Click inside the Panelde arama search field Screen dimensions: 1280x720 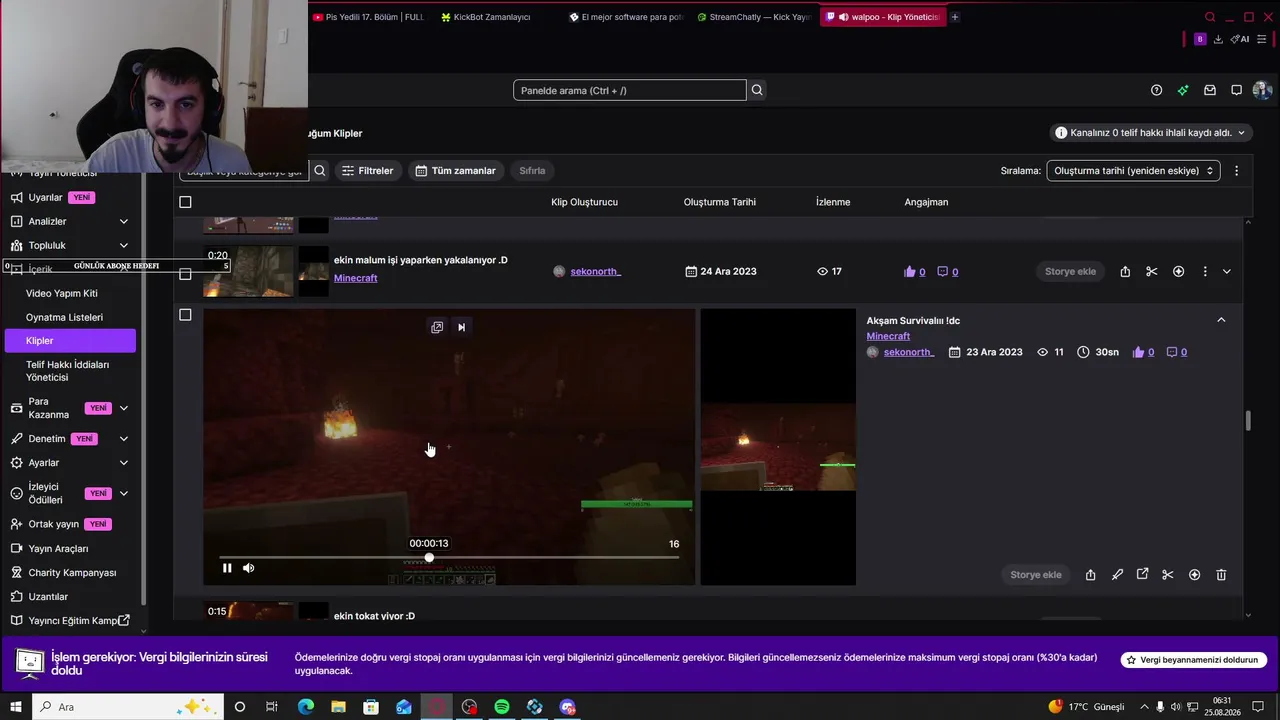click(x=630, y=90)
